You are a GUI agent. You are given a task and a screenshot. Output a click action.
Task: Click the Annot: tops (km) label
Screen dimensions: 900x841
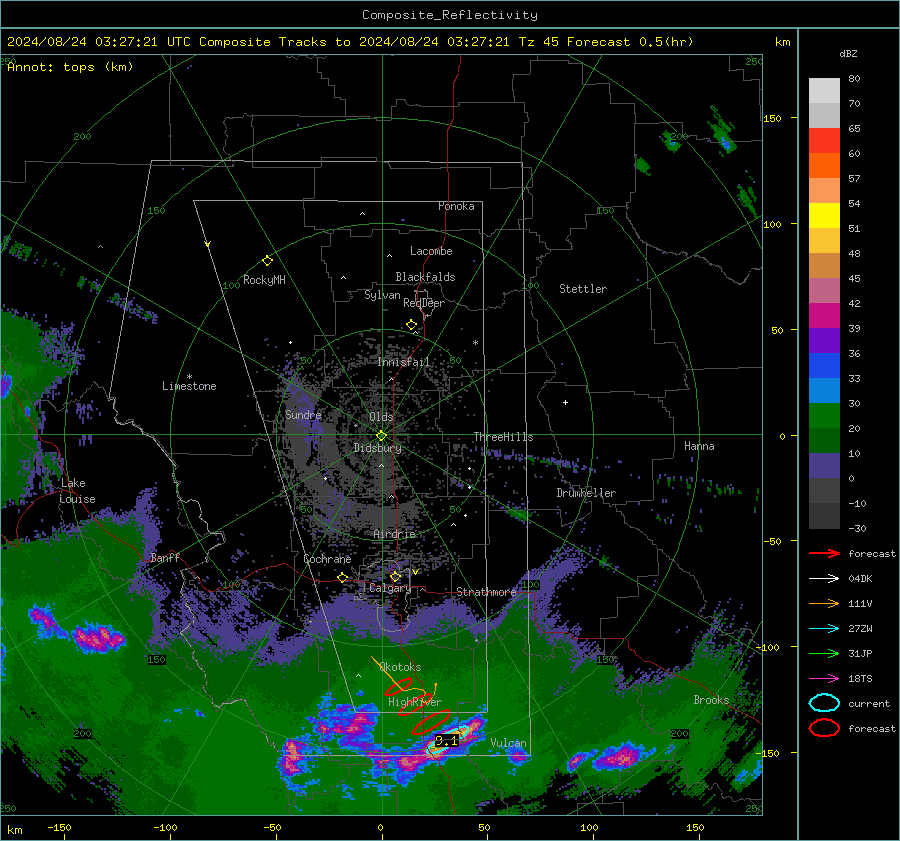click(70, 67)
